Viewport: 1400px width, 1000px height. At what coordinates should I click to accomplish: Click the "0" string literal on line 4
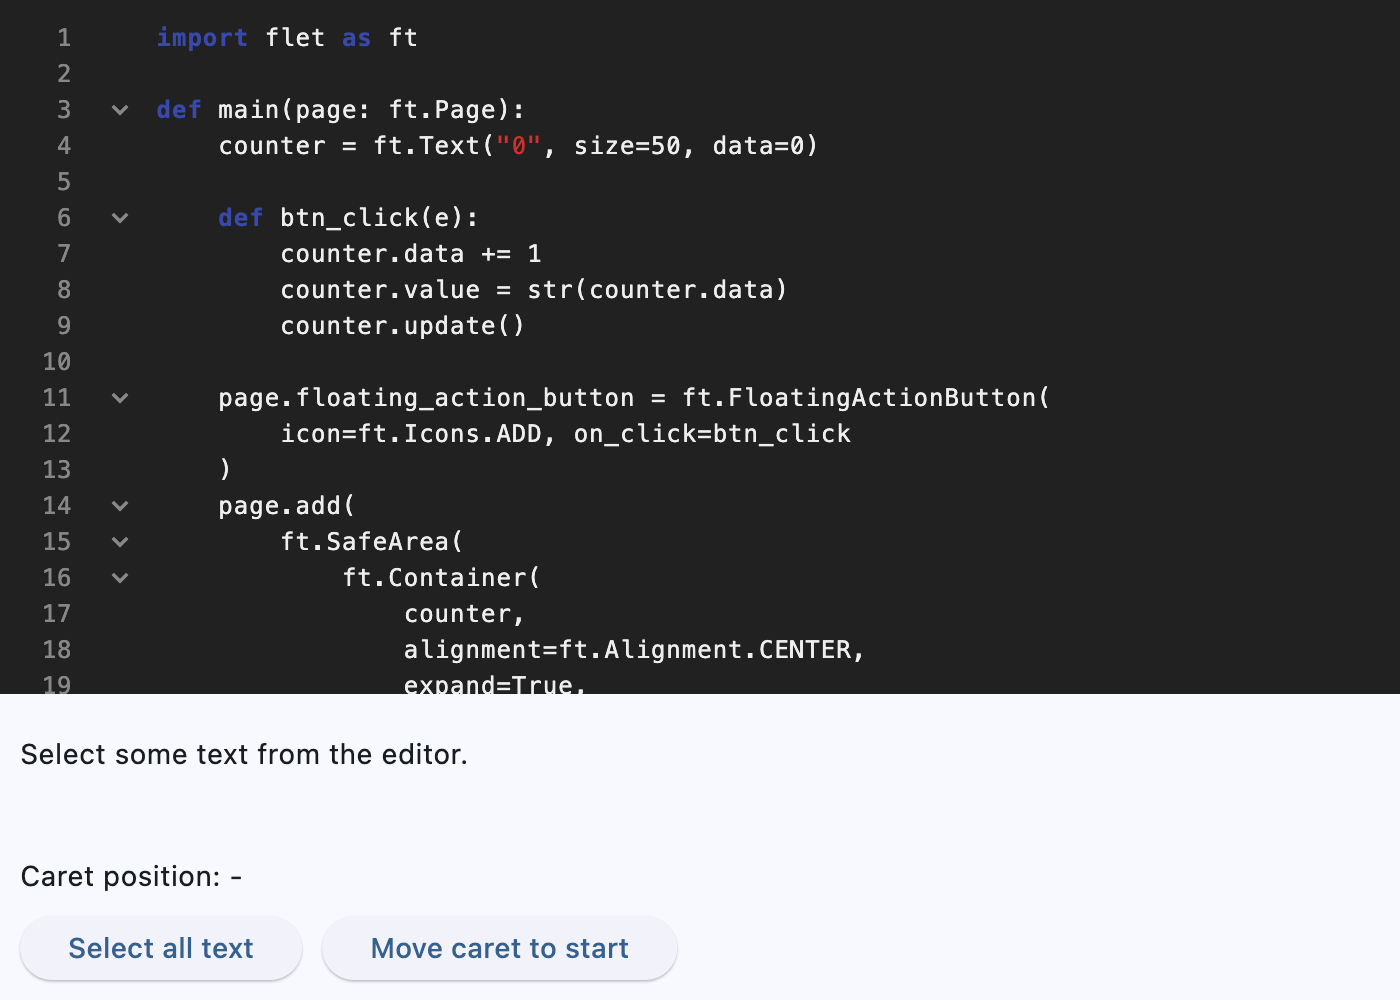(524, 145)
